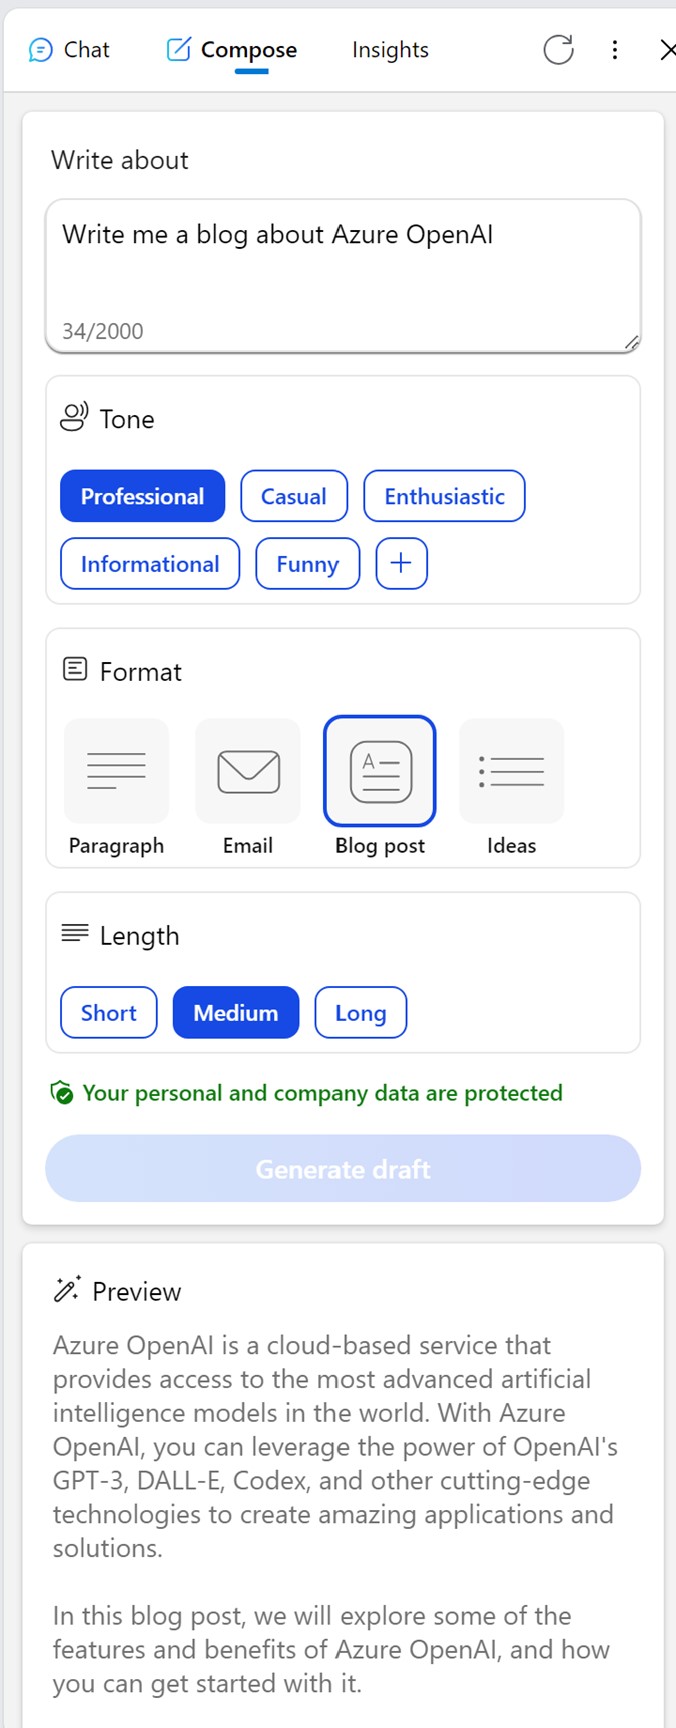Enable the Enthusiastic tone

pos(444,496)
